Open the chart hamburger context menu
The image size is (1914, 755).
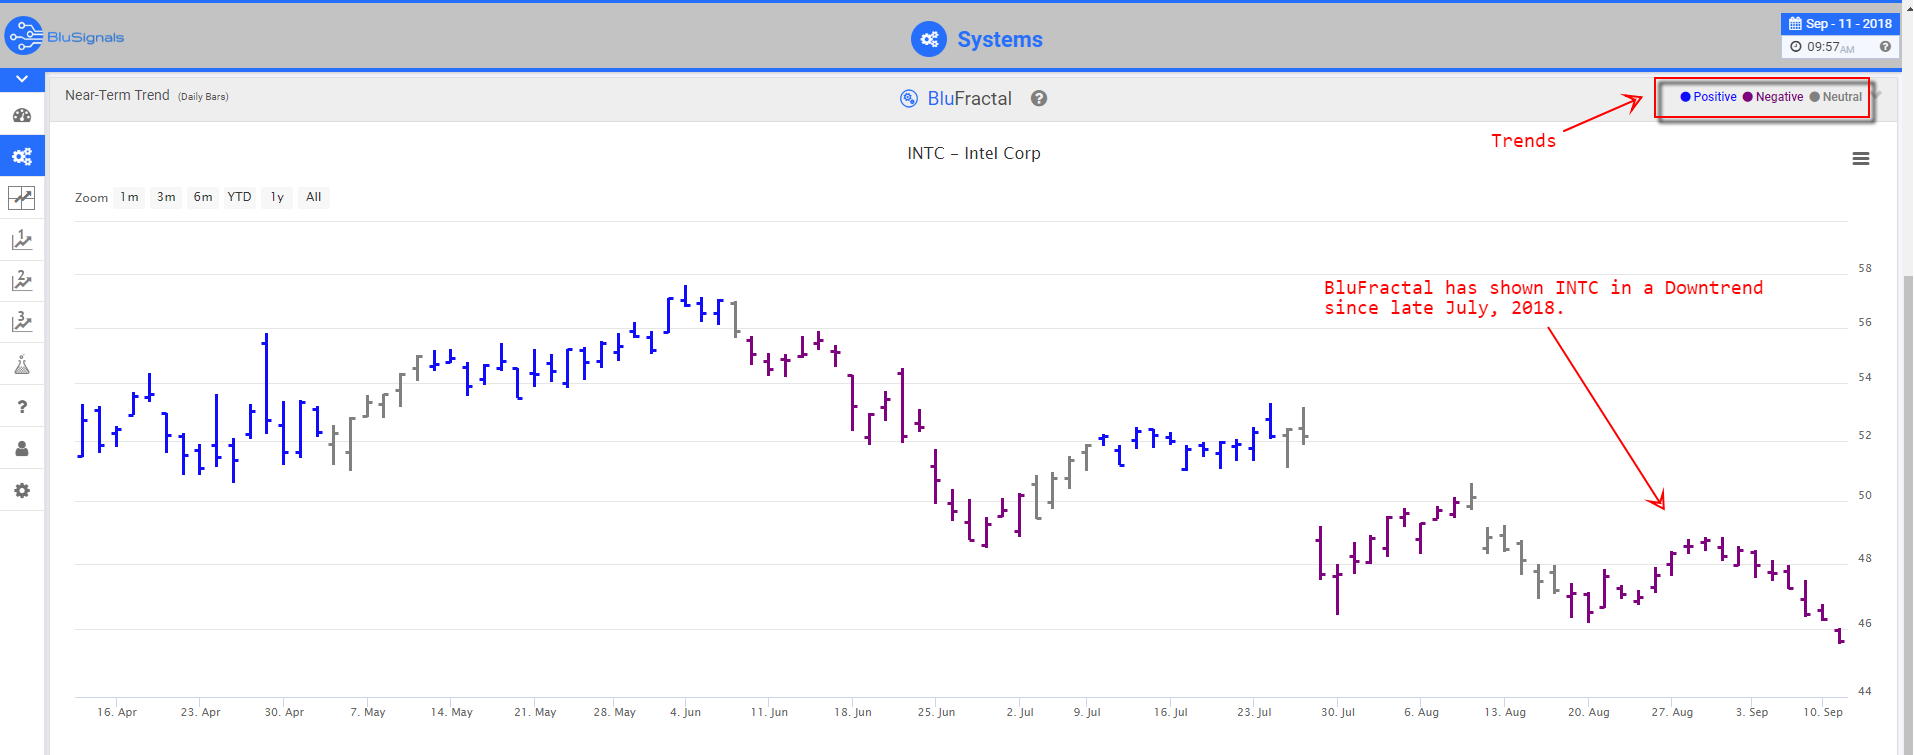[1860, 159]
